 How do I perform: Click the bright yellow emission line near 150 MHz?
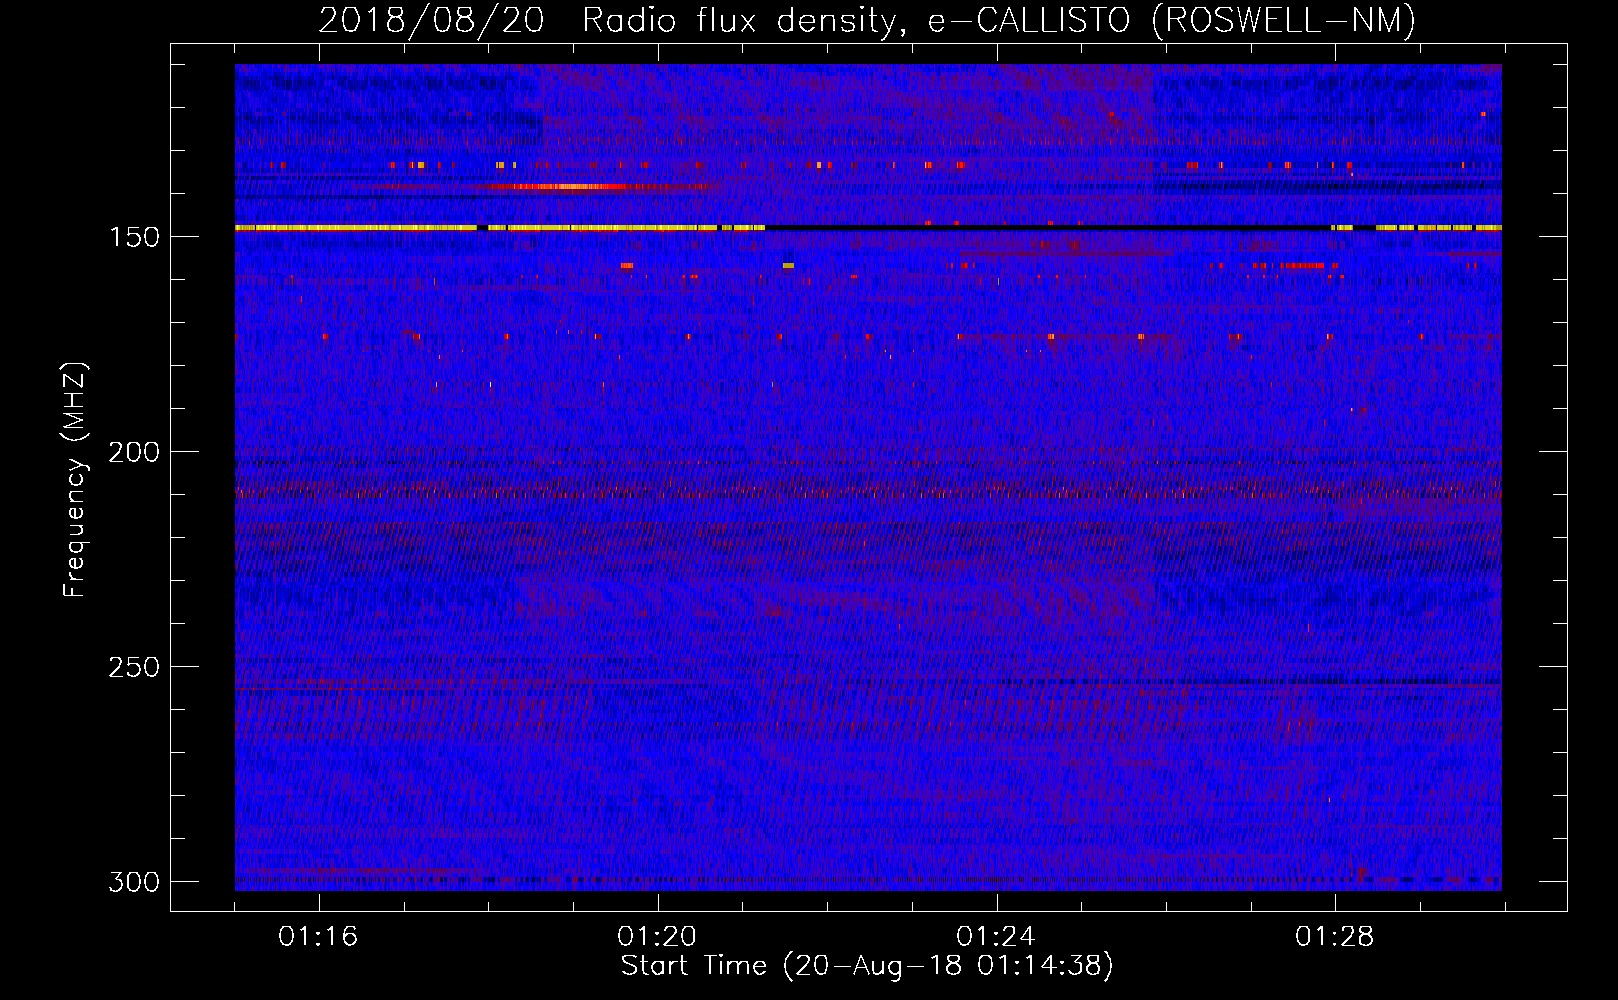pyautogui.click(x=500, y=228)
